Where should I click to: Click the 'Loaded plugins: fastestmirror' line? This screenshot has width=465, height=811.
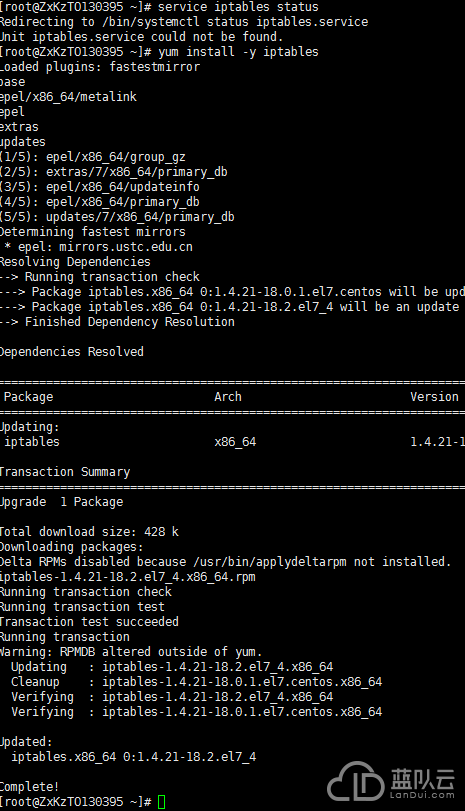pos(100,67)
